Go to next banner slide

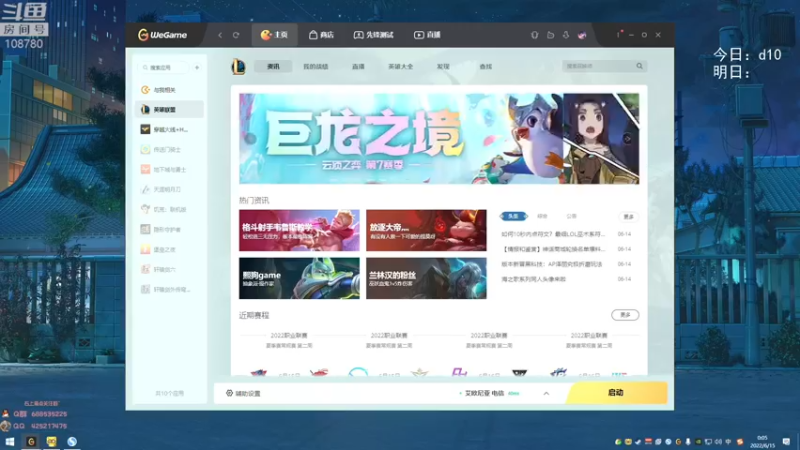pos(627,138)
